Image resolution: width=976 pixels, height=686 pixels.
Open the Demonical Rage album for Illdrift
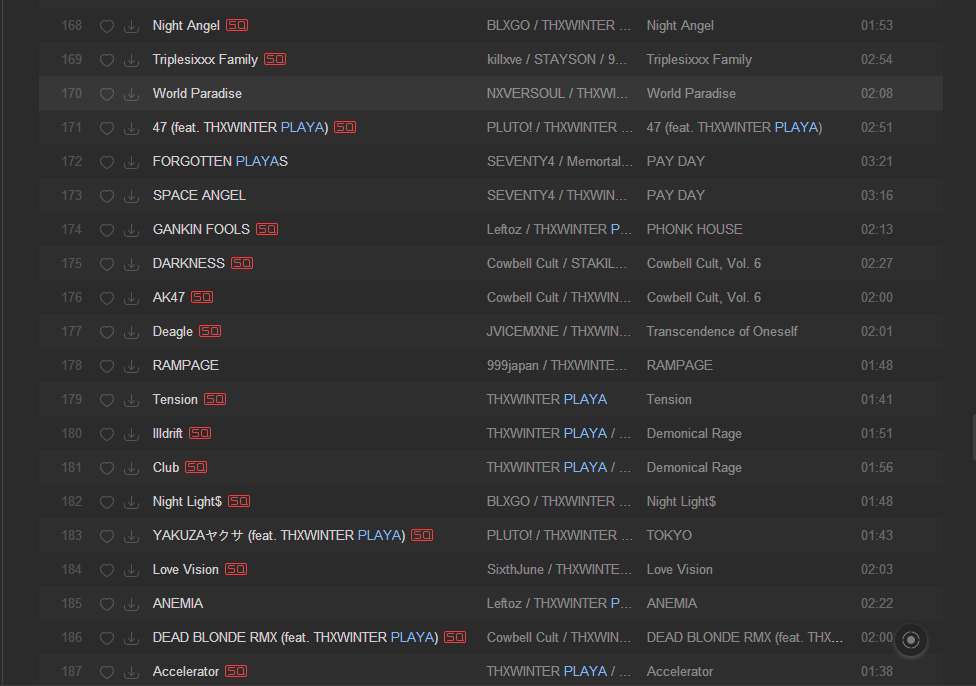coord(694,433)
